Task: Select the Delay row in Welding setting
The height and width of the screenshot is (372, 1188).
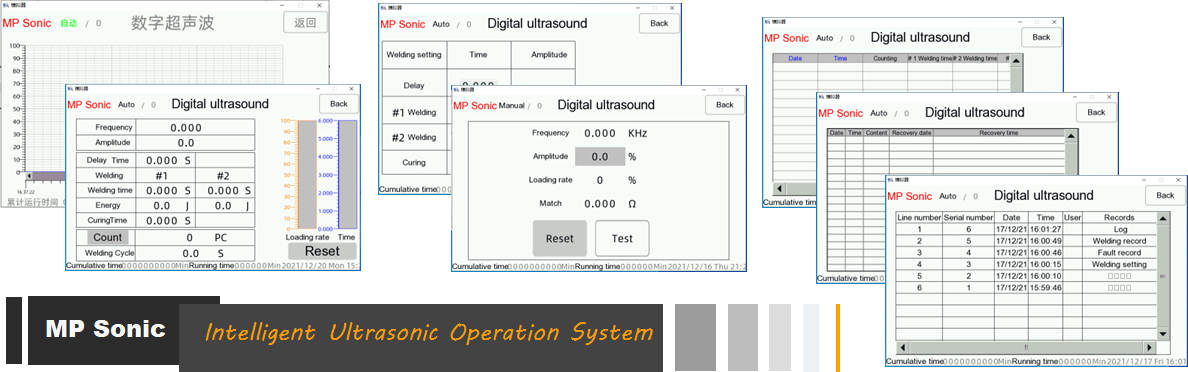Action: tap(414, 86)
